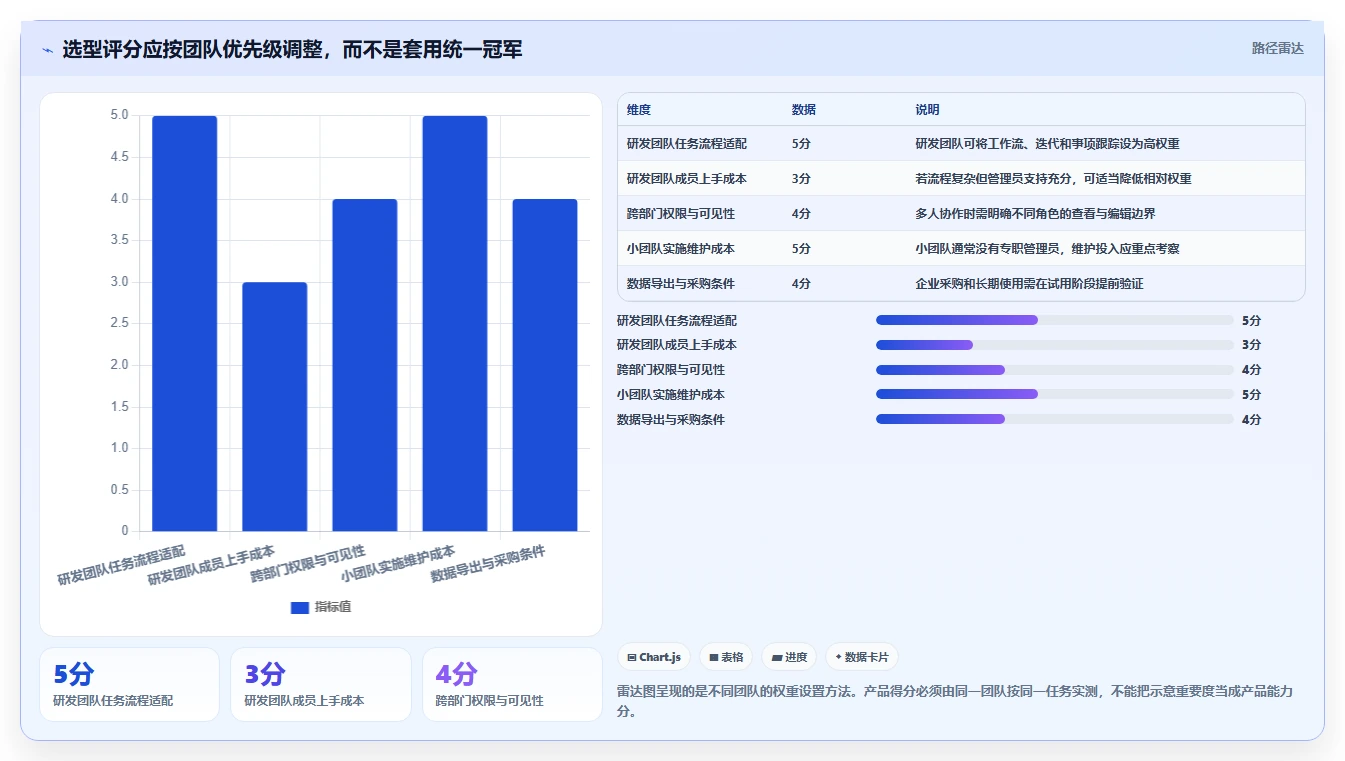Screen dimensions: 1345x761
Task: Toggle the 指标值 legend entry
Action: [320, 607]
